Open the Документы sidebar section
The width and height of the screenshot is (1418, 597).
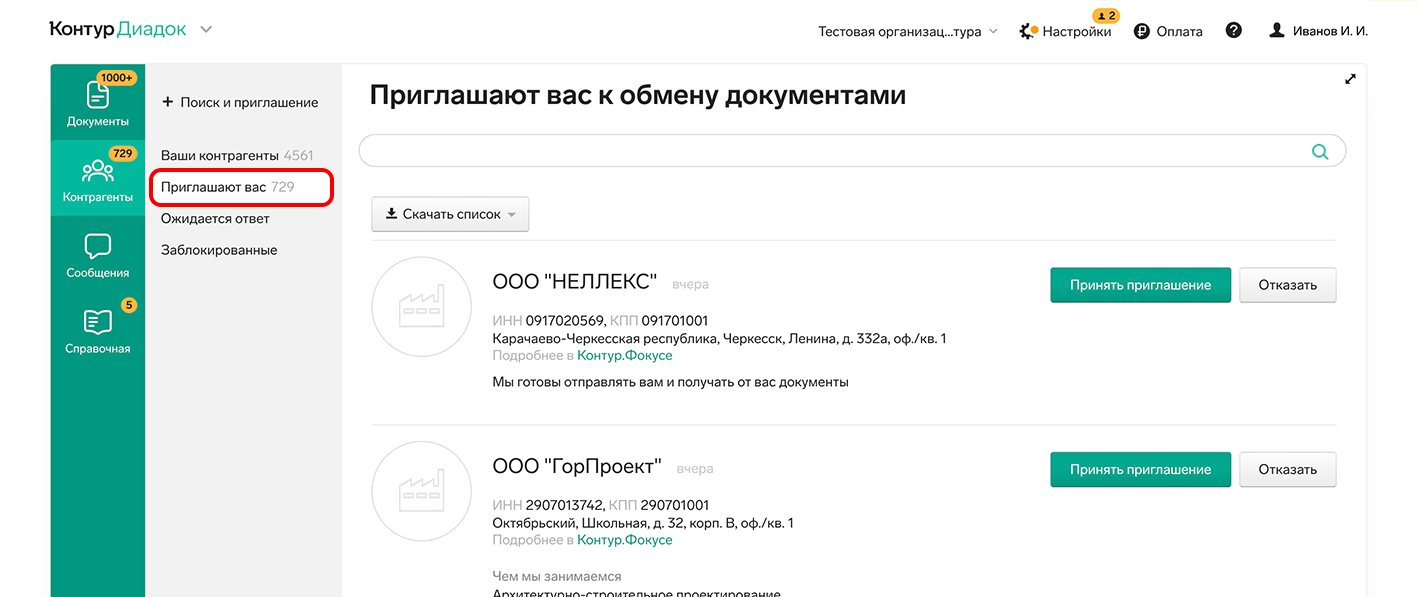(x=98, y=102)
